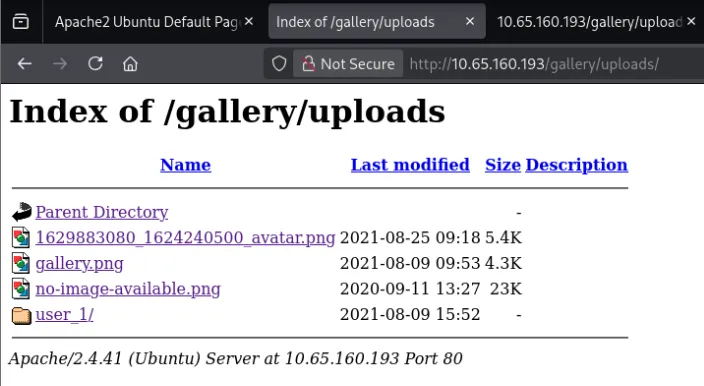Click the folder icon beside user_1/
704x386 pixels.
21,316
